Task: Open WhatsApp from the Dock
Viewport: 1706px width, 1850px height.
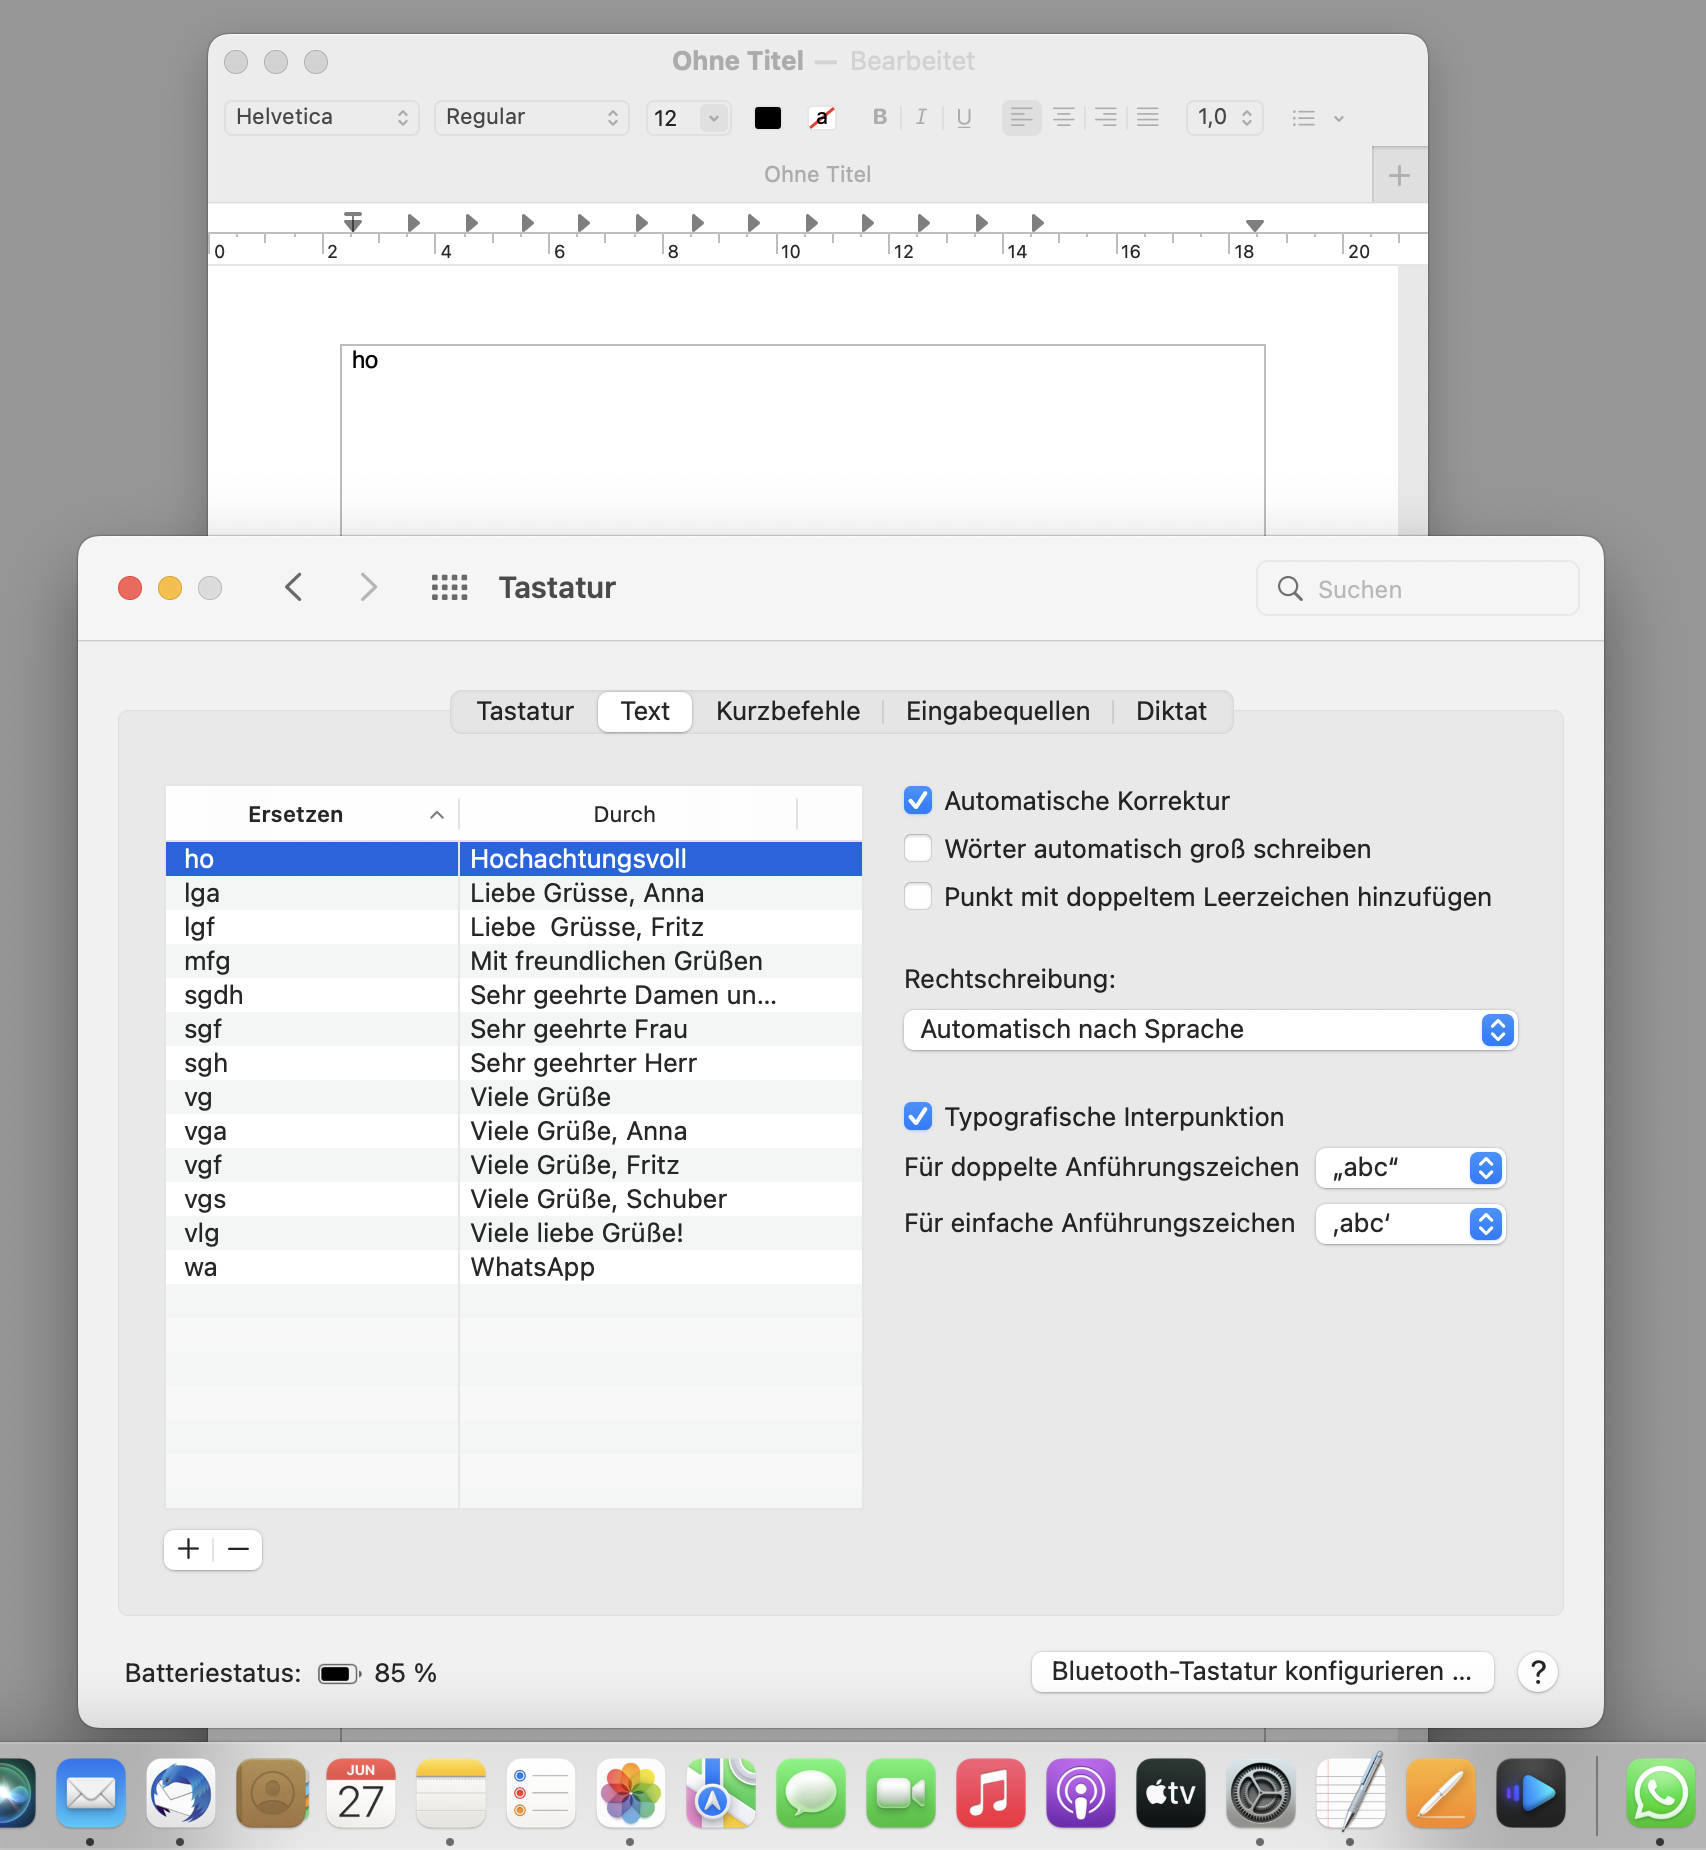Action: 1661,1793
